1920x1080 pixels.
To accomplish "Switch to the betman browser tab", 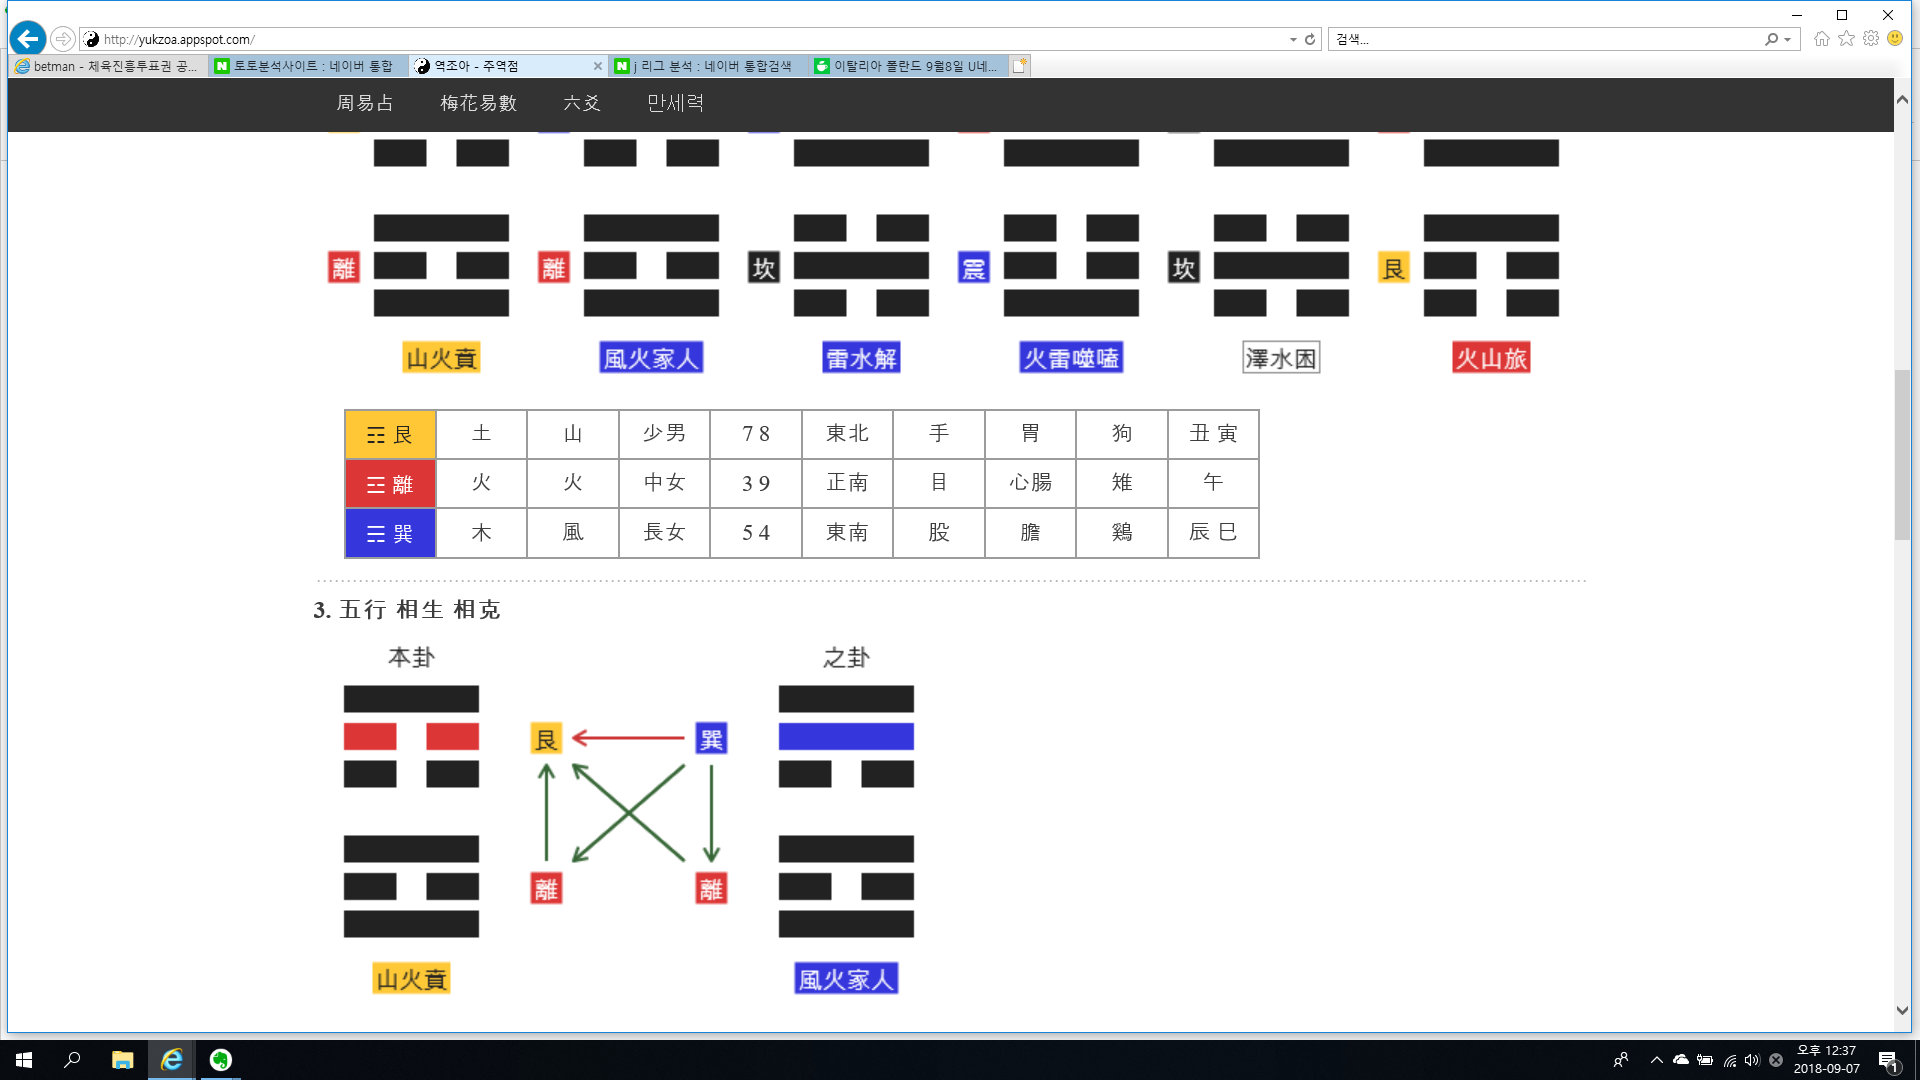I will point(108,66).
